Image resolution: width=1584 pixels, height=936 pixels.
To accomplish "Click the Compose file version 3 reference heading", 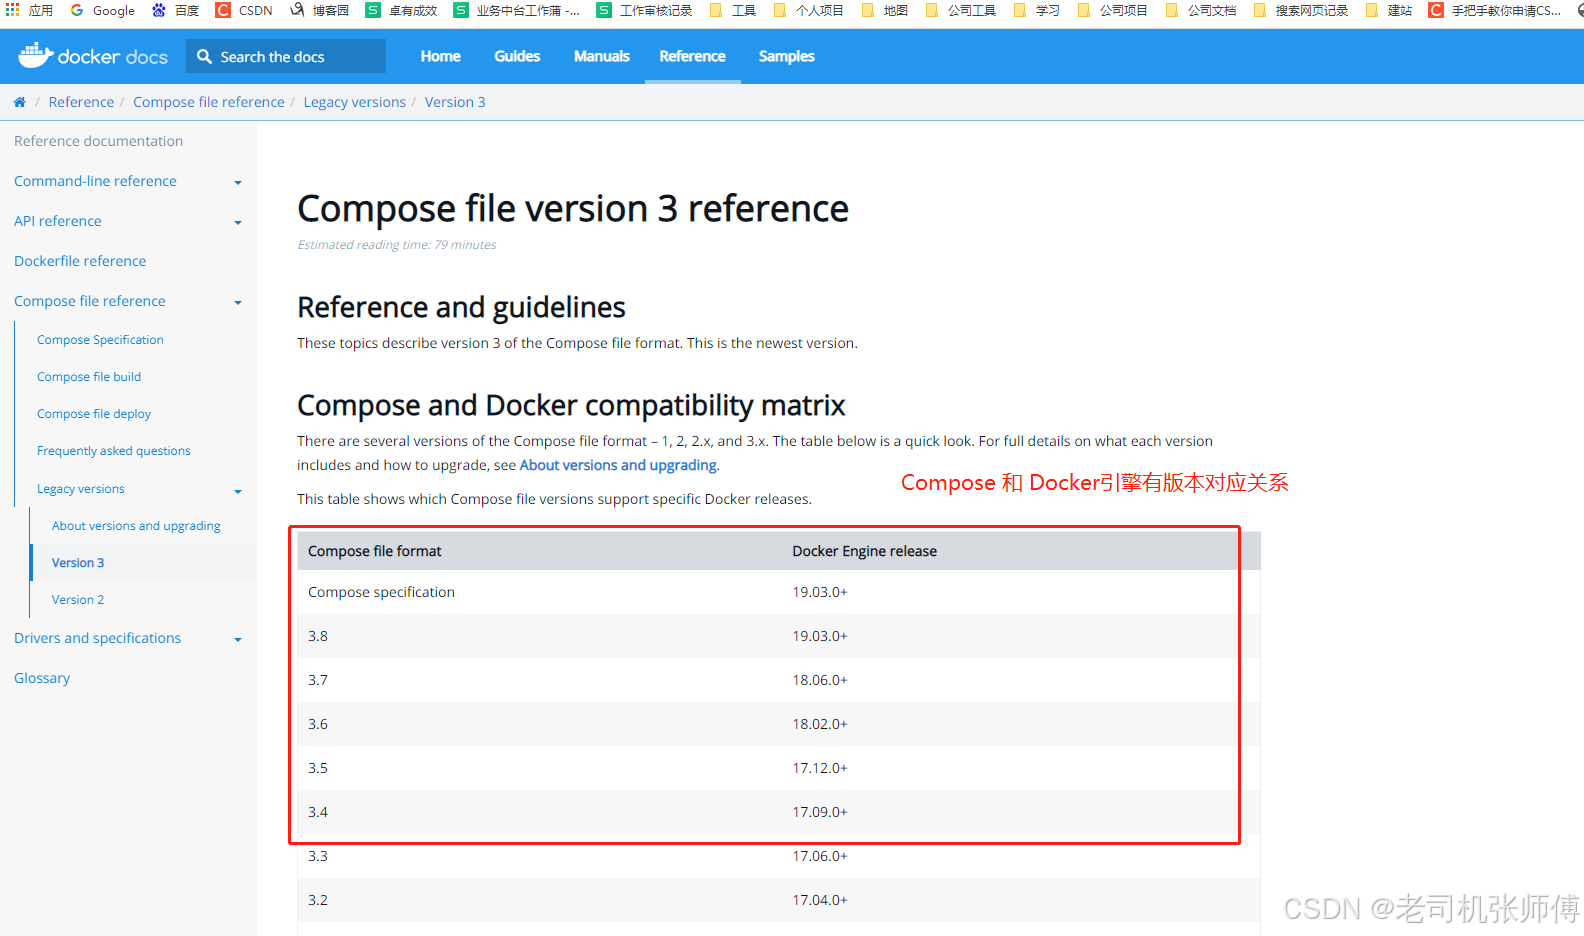I will coord(573,209).
